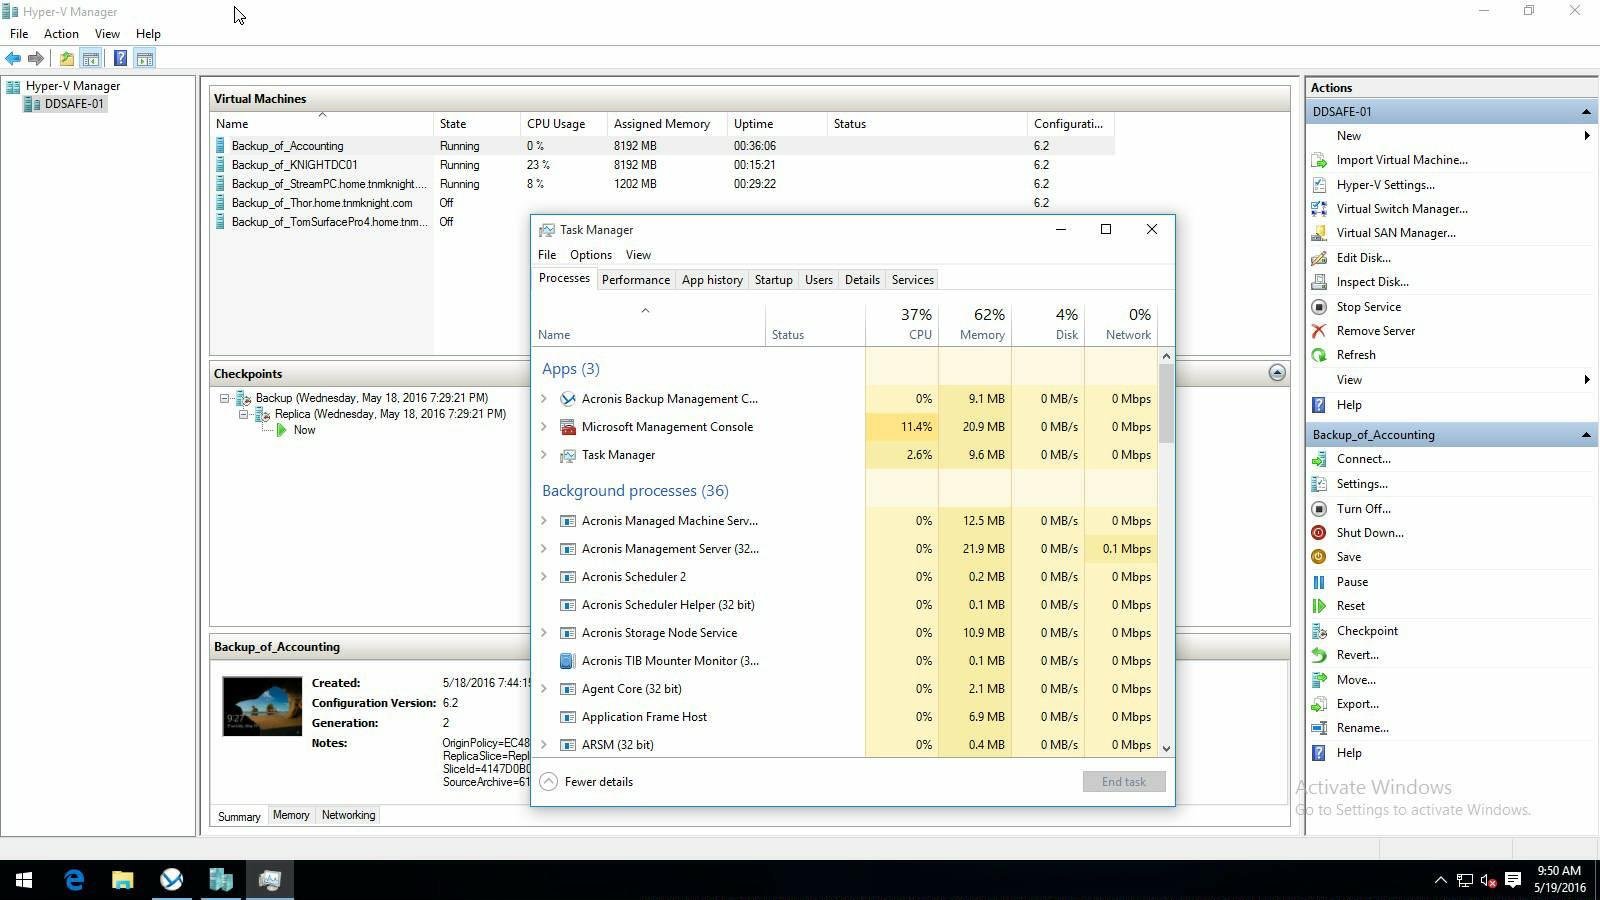Click the Backup_of_Accounting VM thumbnail

[262, 706]
